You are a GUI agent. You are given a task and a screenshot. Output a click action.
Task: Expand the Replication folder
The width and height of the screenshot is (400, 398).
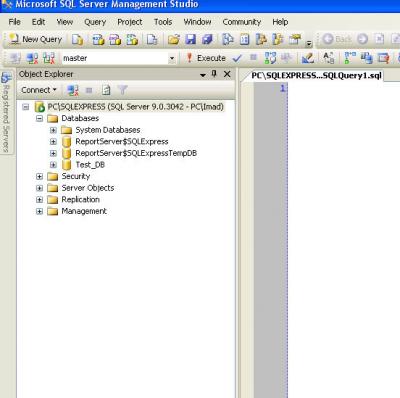tap(39, 200)
